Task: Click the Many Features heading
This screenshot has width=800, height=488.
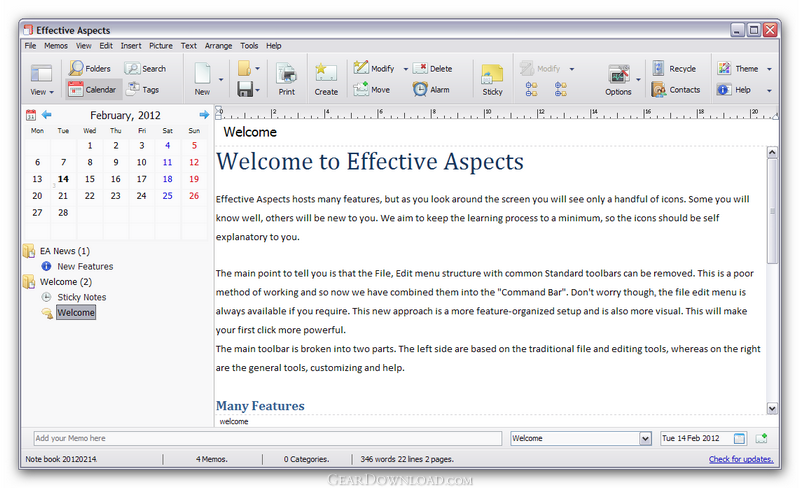Action: [x=260, y=406]
